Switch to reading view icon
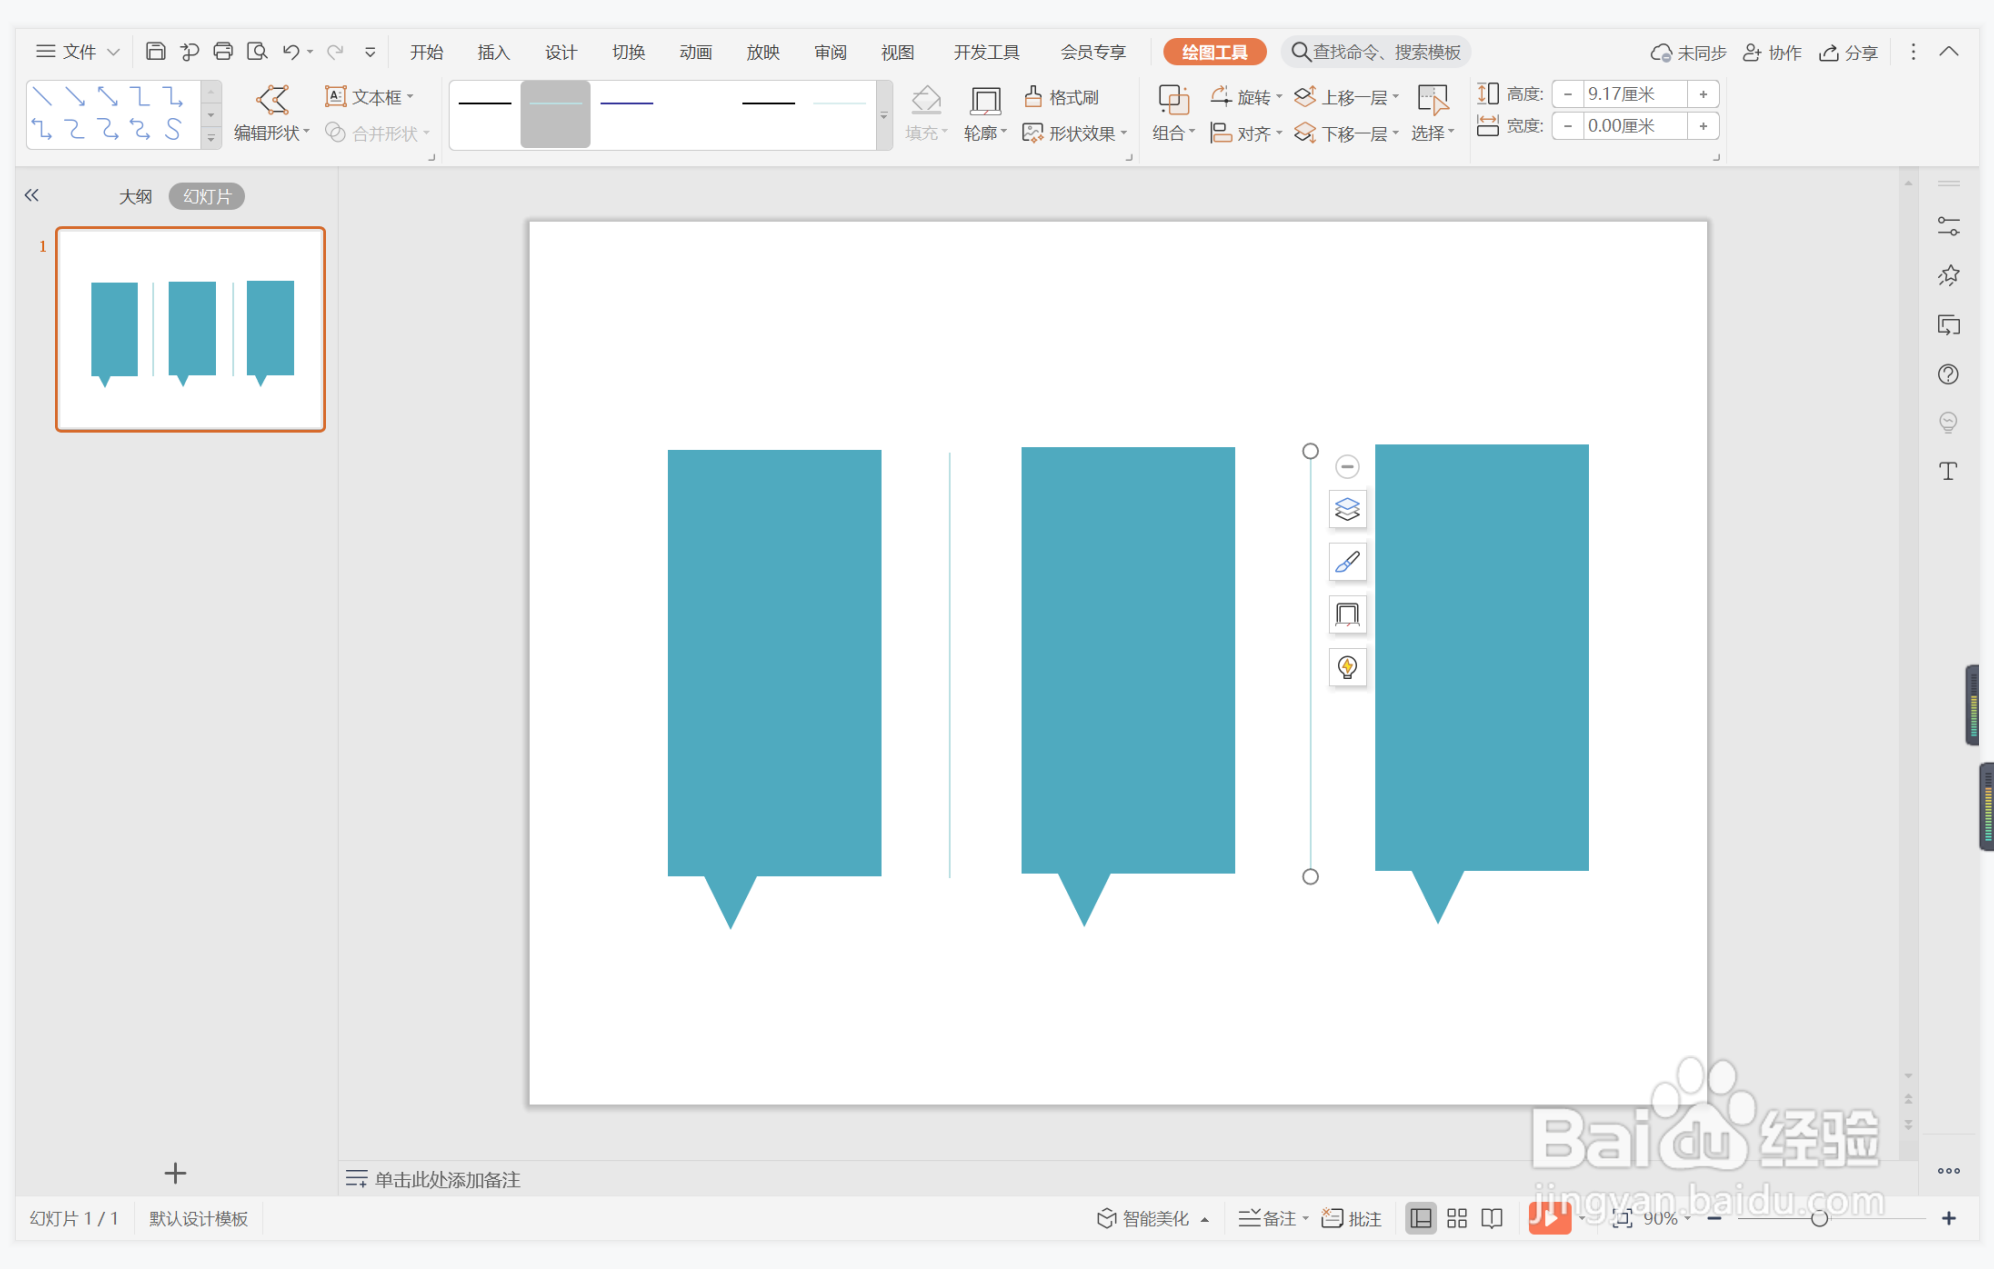 [x=1492, y=1218]
